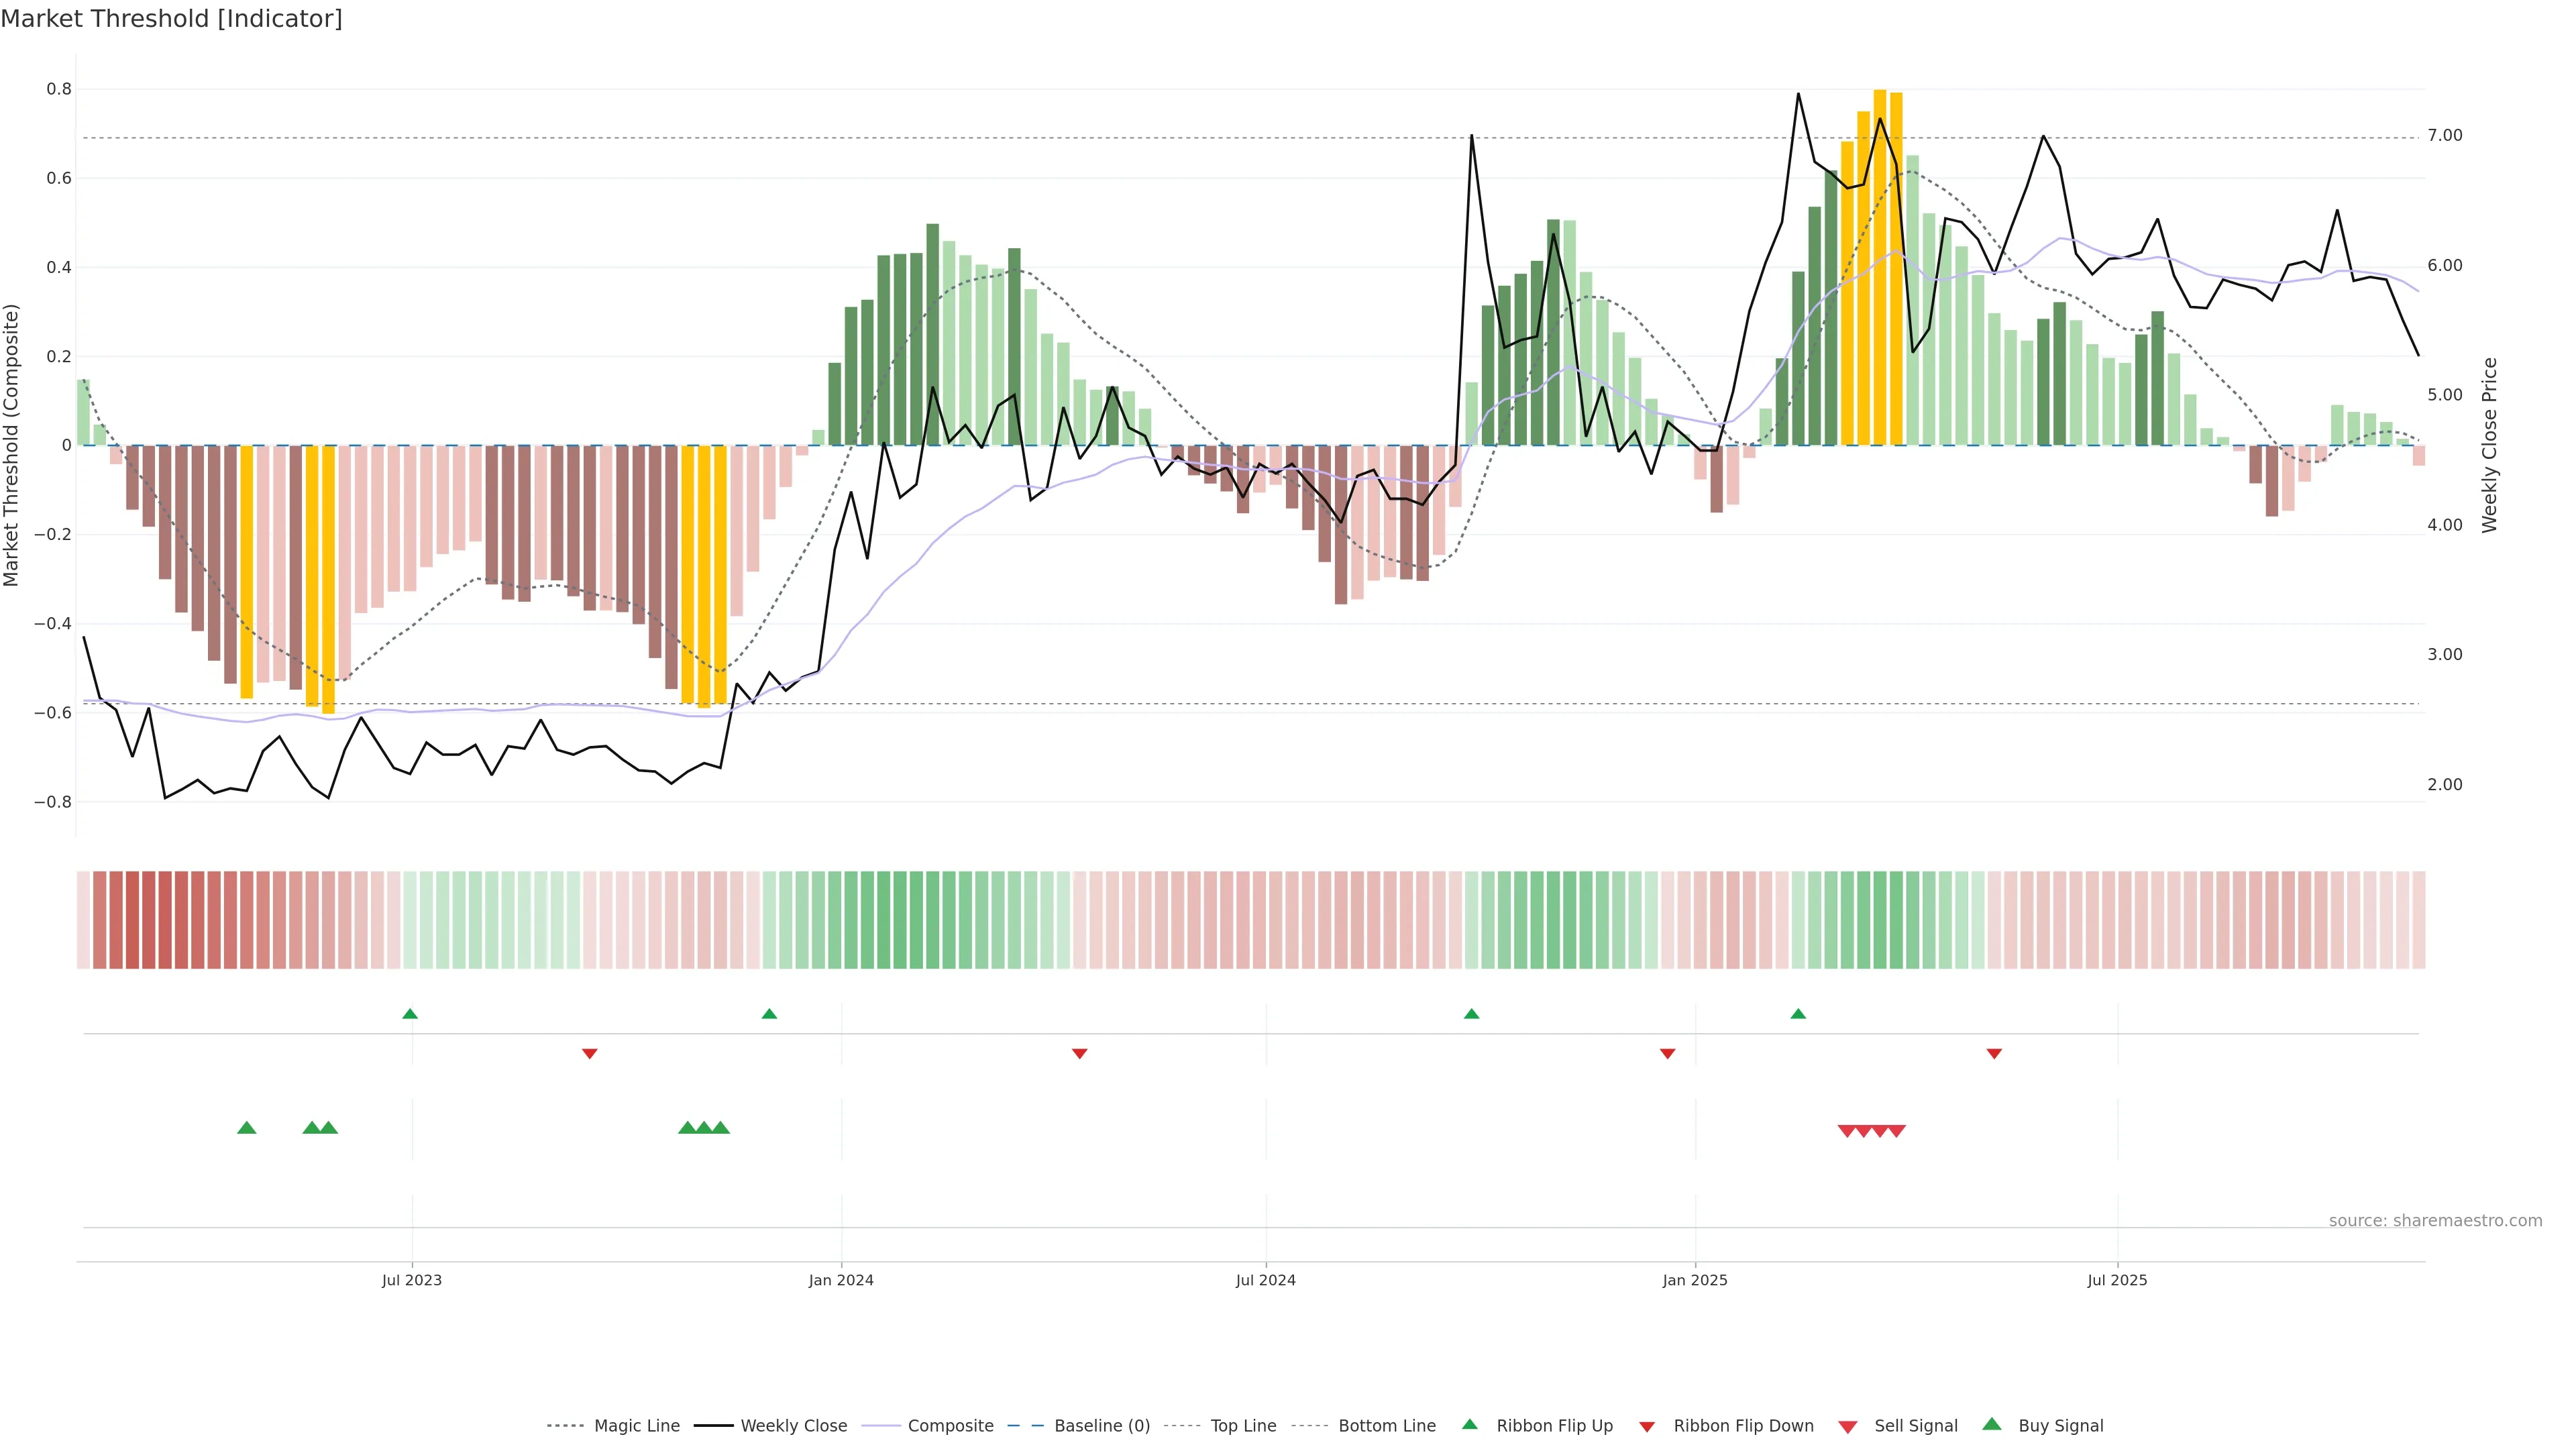
Task: Click the Sell Signal legend marker icon
Action: pos(1848,1427)
